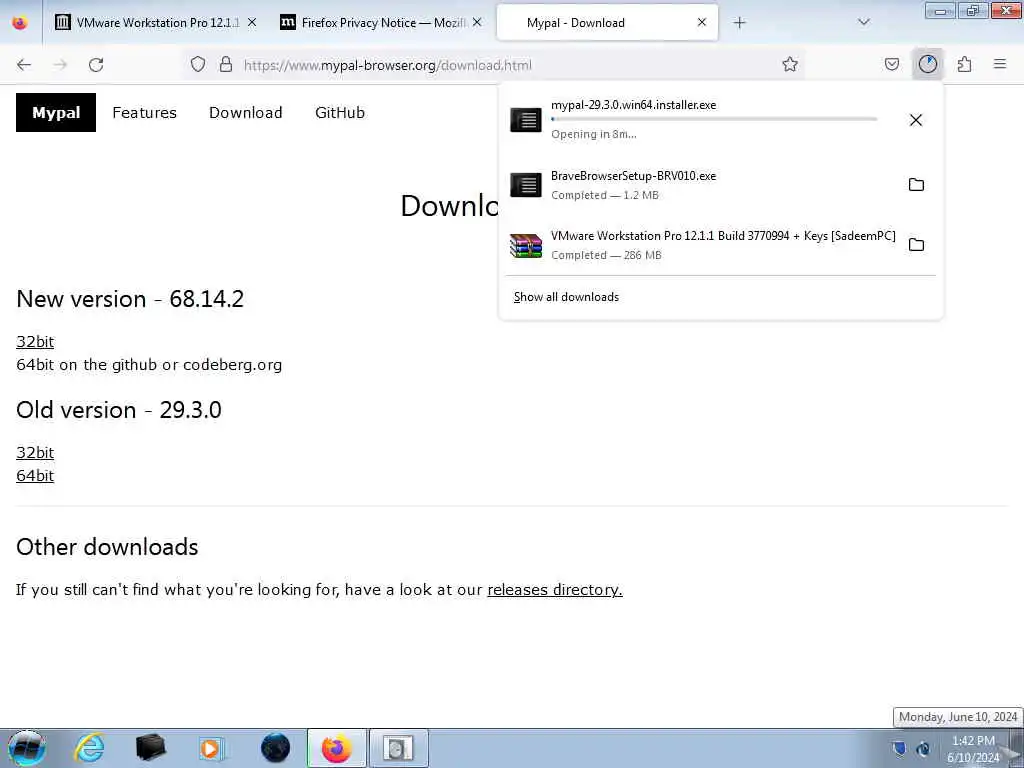This screenshot has width=1024, height=768.
Task: Open the GitHub nav item
Action: 340,112
